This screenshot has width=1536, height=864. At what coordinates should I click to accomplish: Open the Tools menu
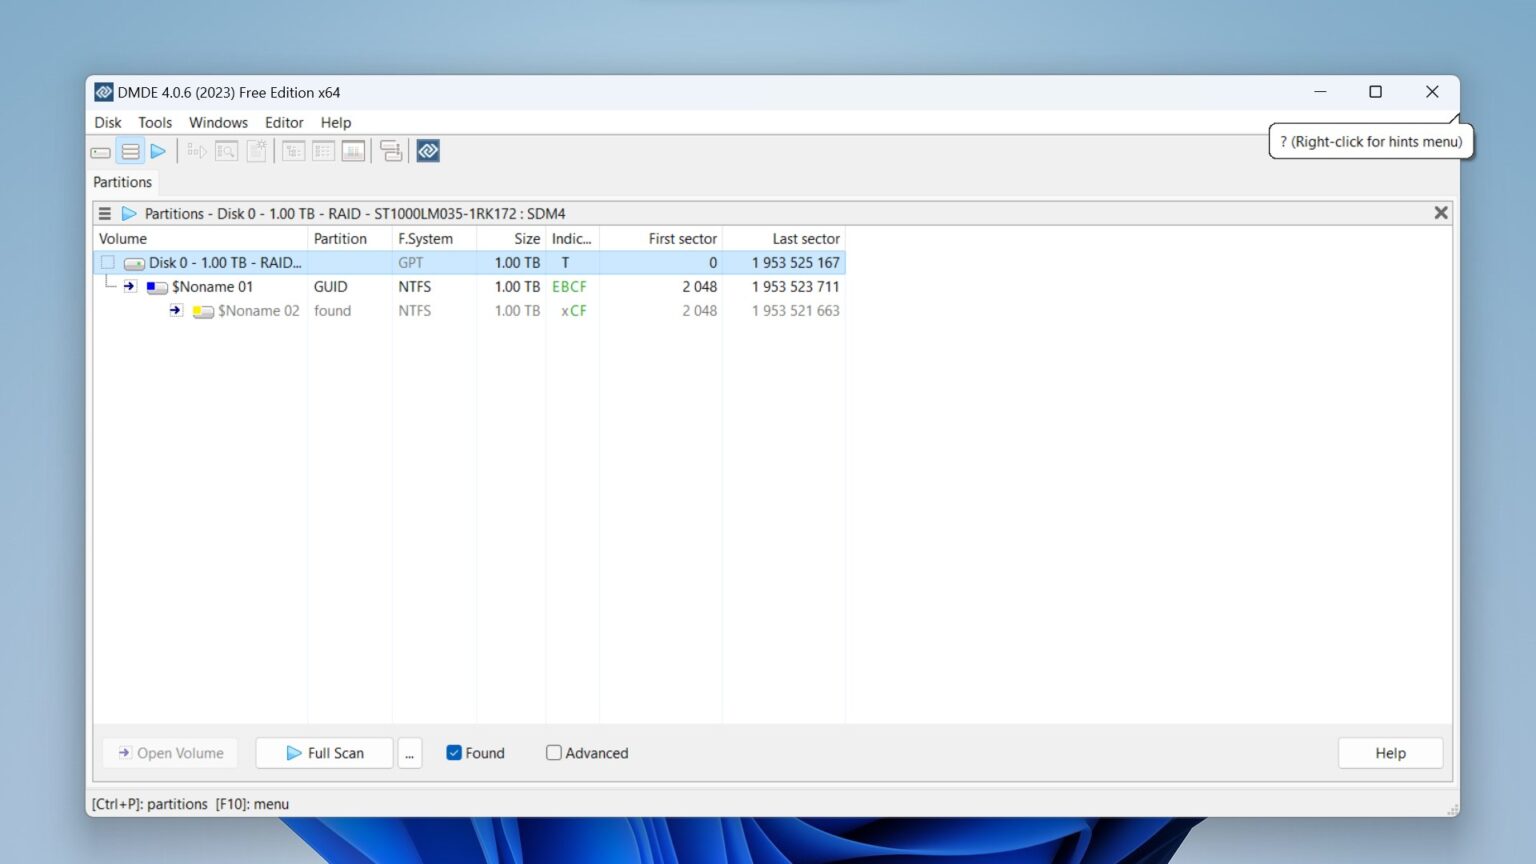tap(154, 122)
